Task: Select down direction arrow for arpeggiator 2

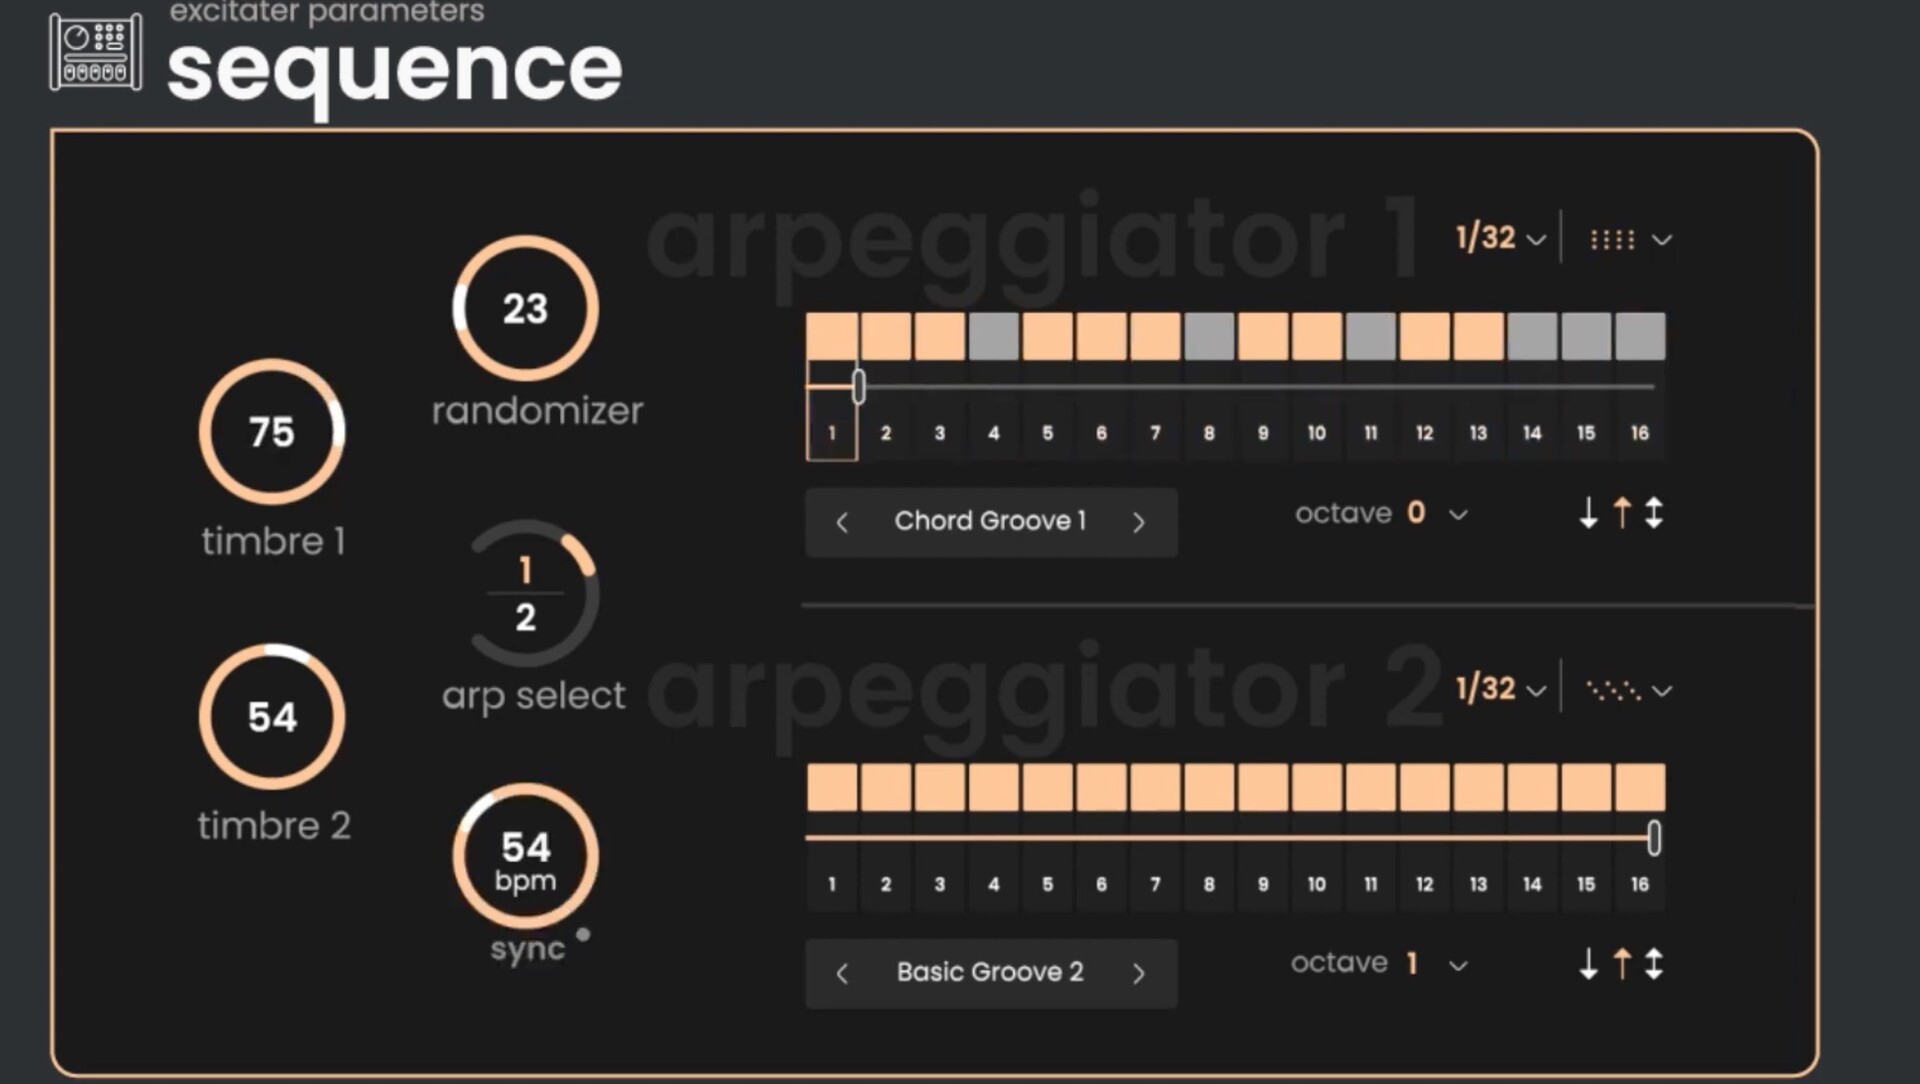Action: click(x=1588, y=964)
